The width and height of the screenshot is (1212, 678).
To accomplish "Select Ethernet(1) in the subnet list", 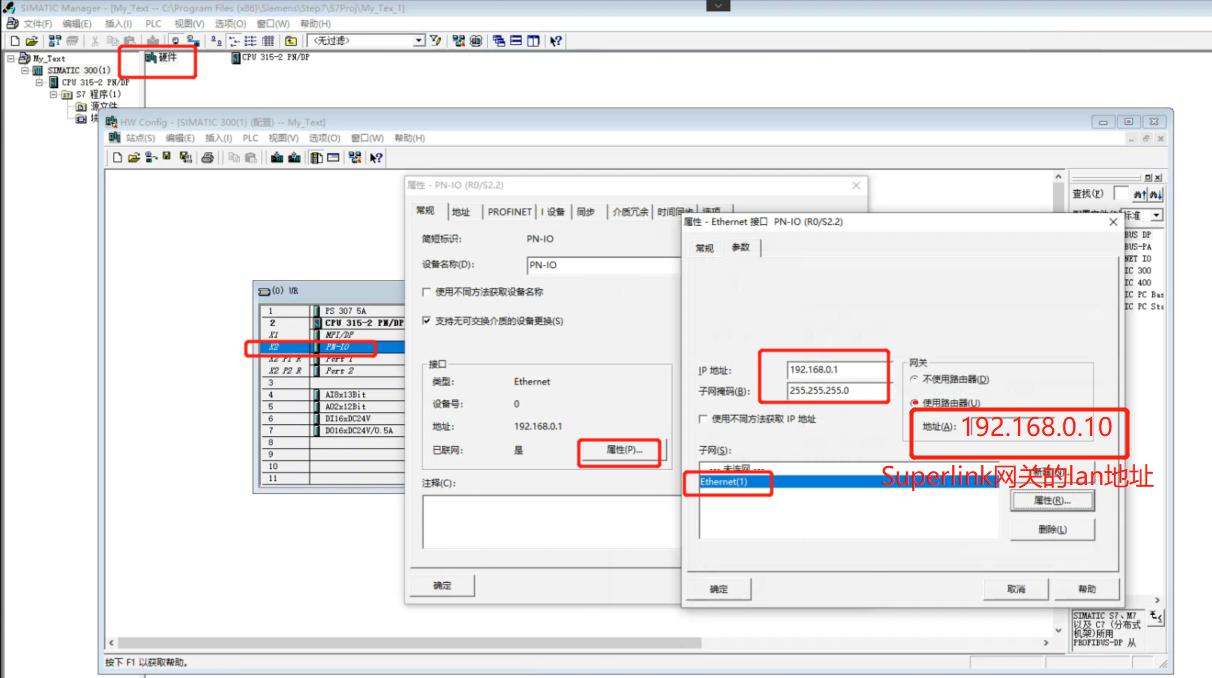I will click(848, 482).
